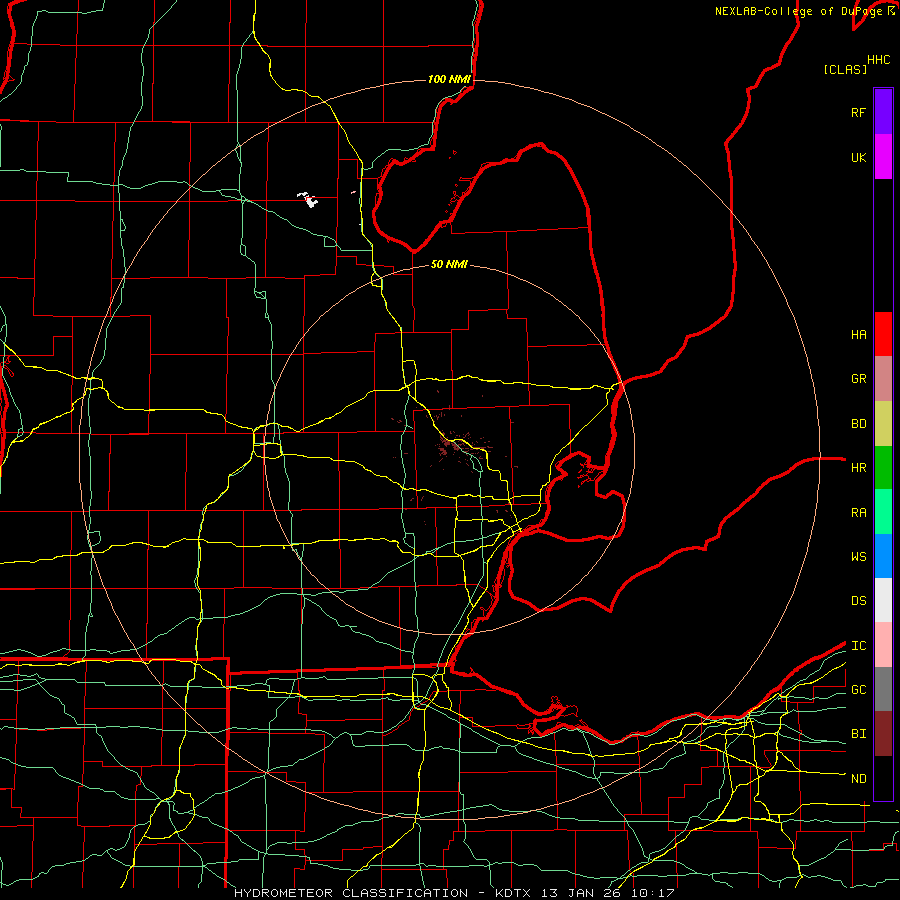Click the 50 NMI range ring label
This screenshot has width=900, height=900.
(449, 265)
